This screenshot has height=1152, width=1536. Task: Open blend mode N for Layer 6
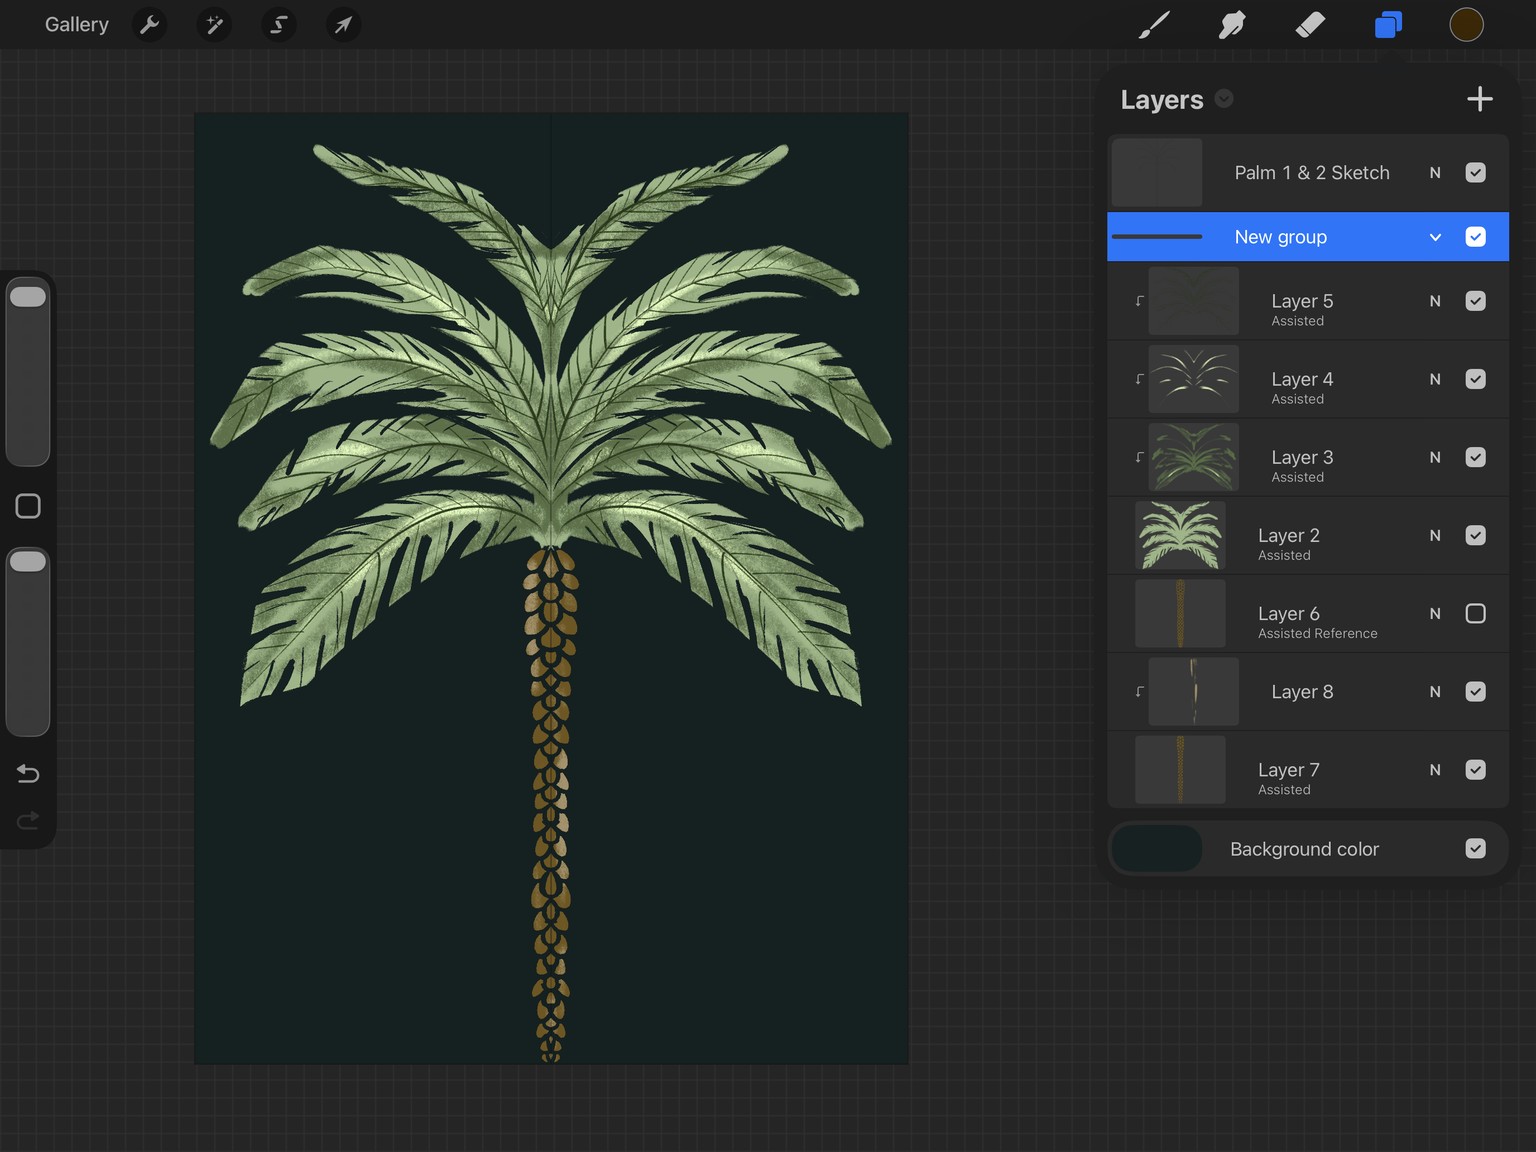[x=1435, y=613]
